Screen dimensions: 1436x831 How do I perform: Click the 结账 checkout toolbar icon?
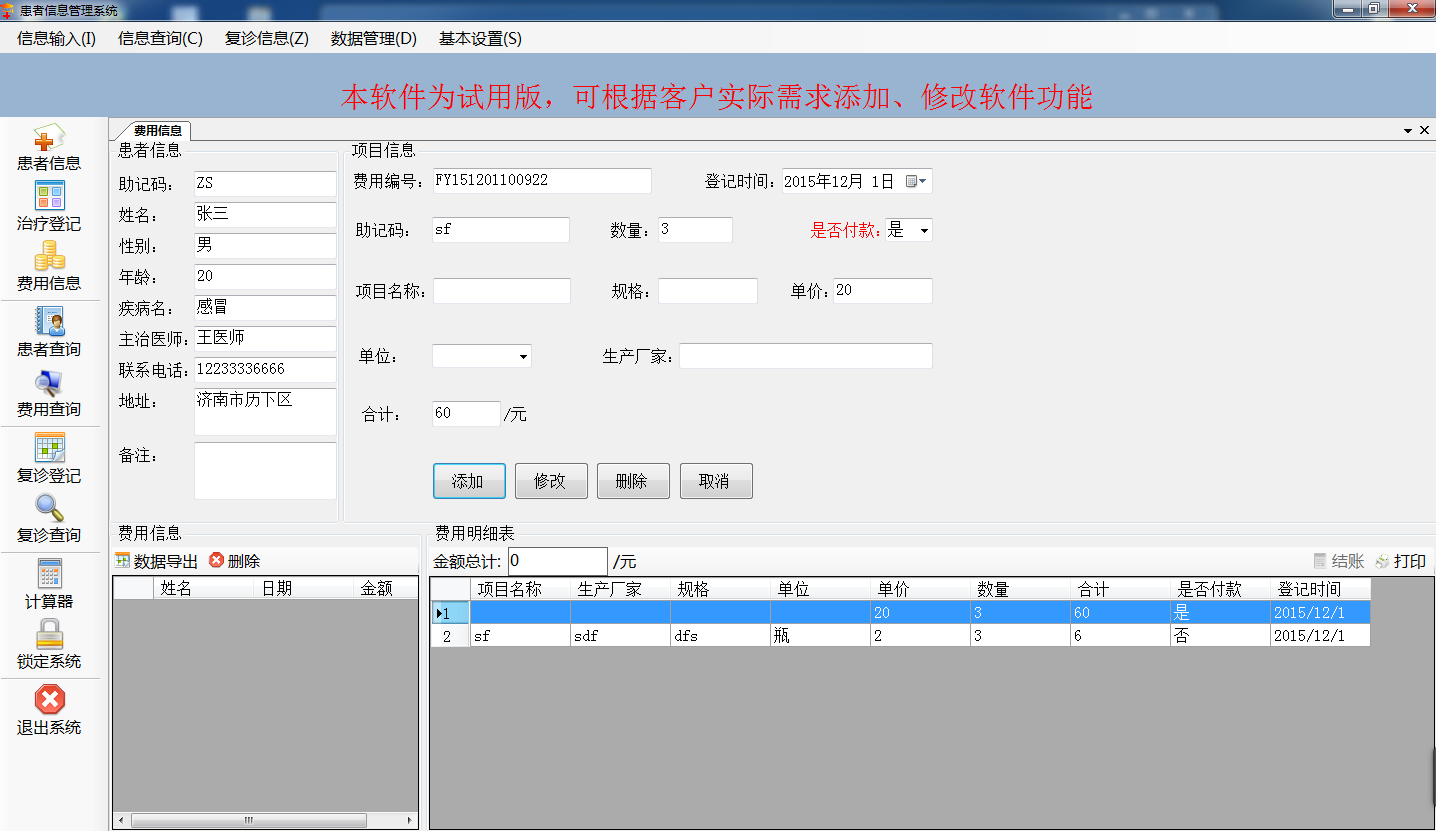click(1320, 561)
